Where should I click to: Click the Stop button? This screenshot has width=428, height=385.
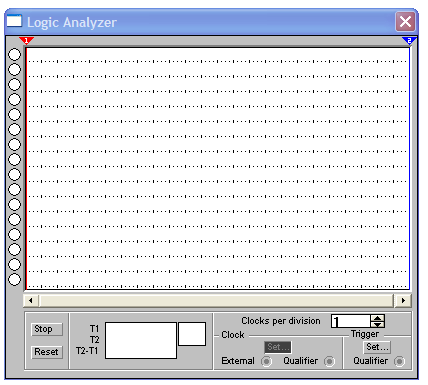click(47, 329)
